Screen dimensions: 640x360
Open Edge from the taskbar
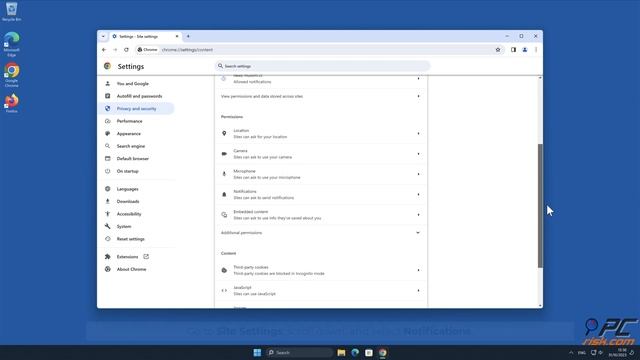[355, 353]
